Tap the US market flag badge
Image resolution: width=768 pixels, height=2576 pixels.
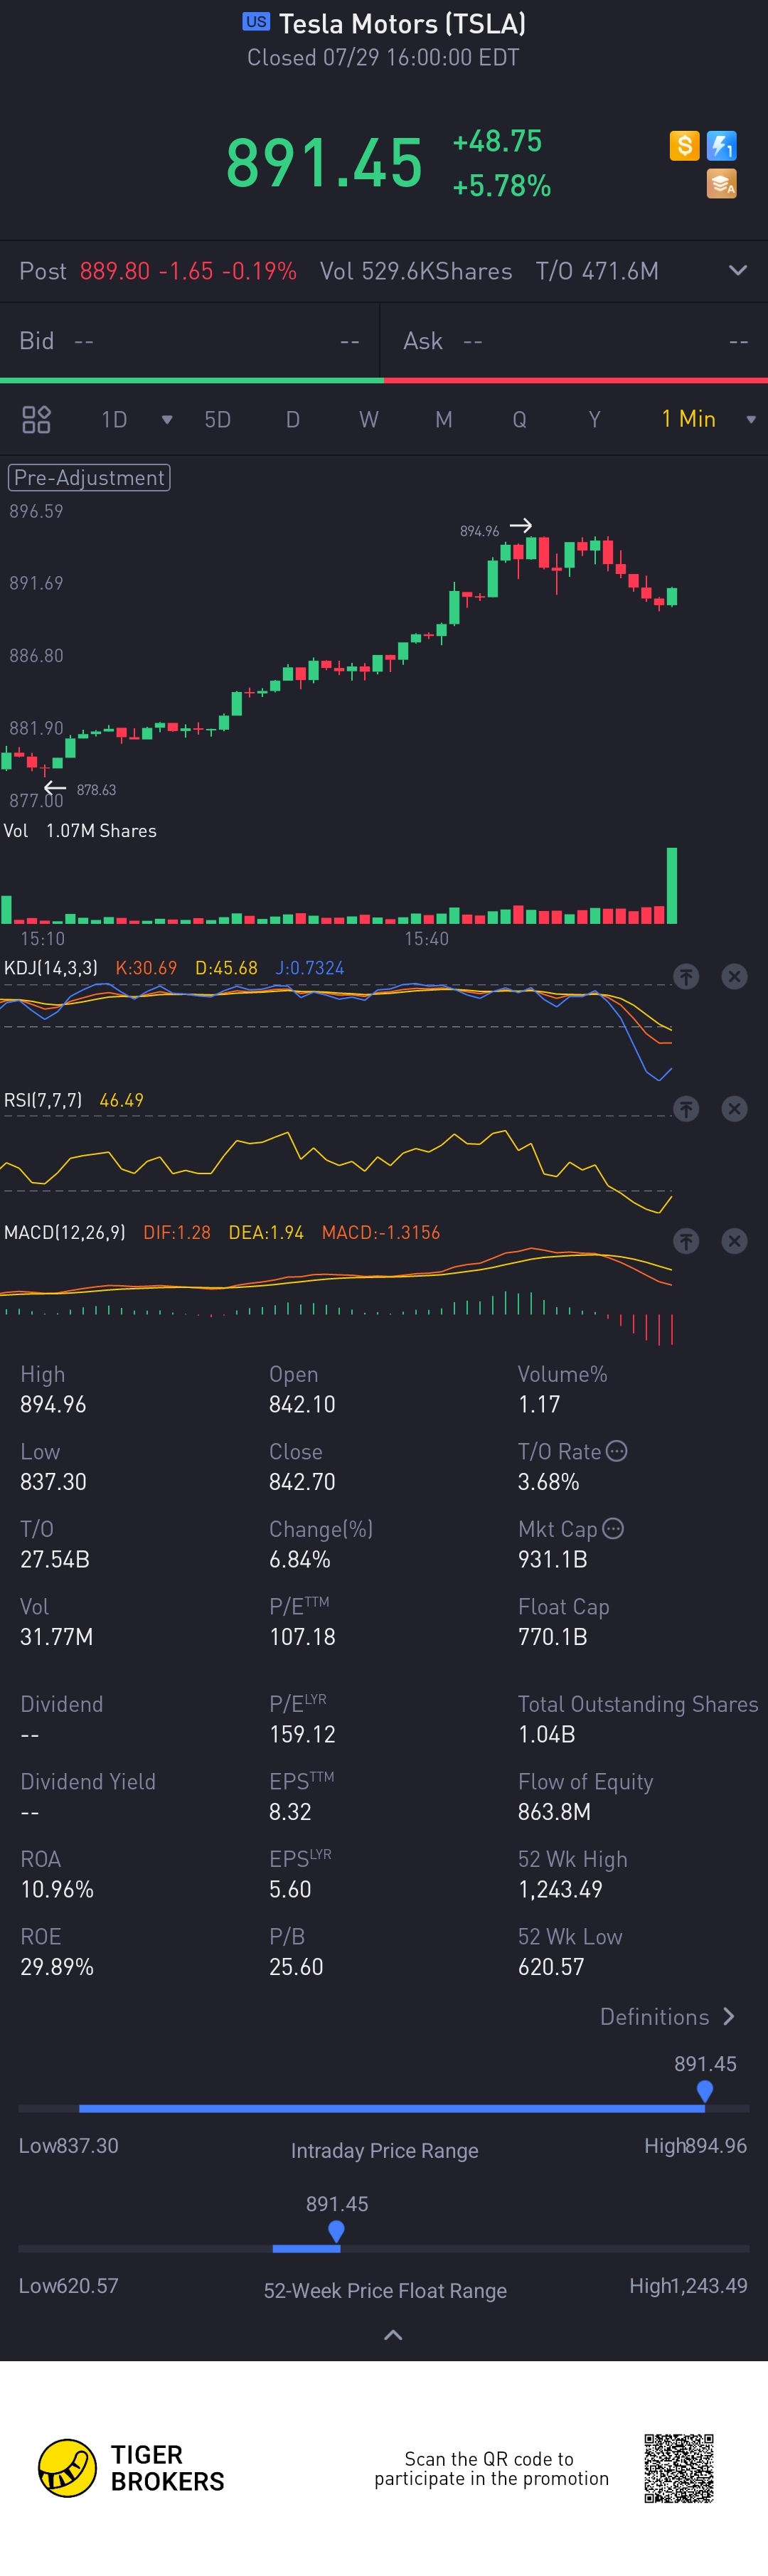coord(256,21)
